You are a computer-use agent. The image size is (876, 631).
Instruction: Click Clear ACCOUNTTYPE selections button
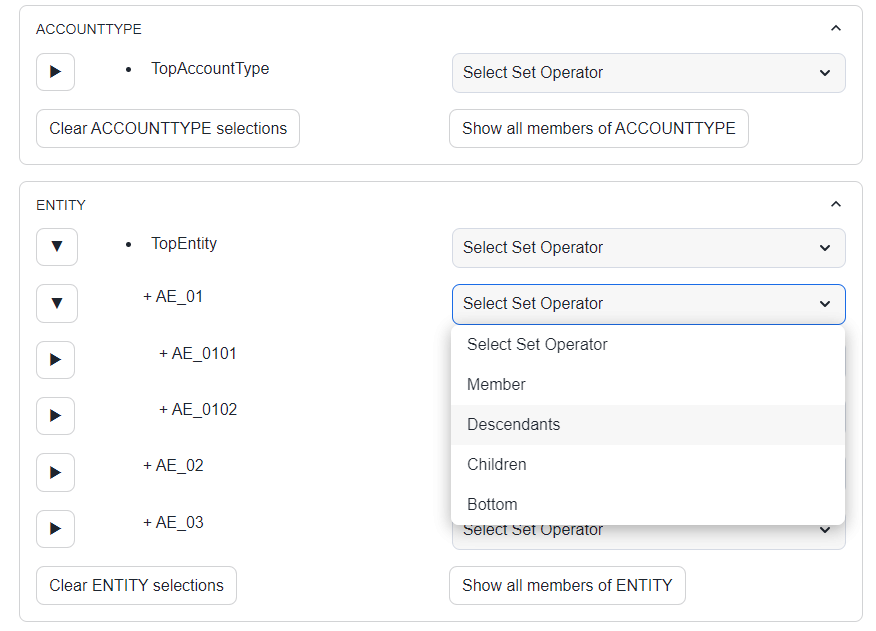[x=168, y=129]
